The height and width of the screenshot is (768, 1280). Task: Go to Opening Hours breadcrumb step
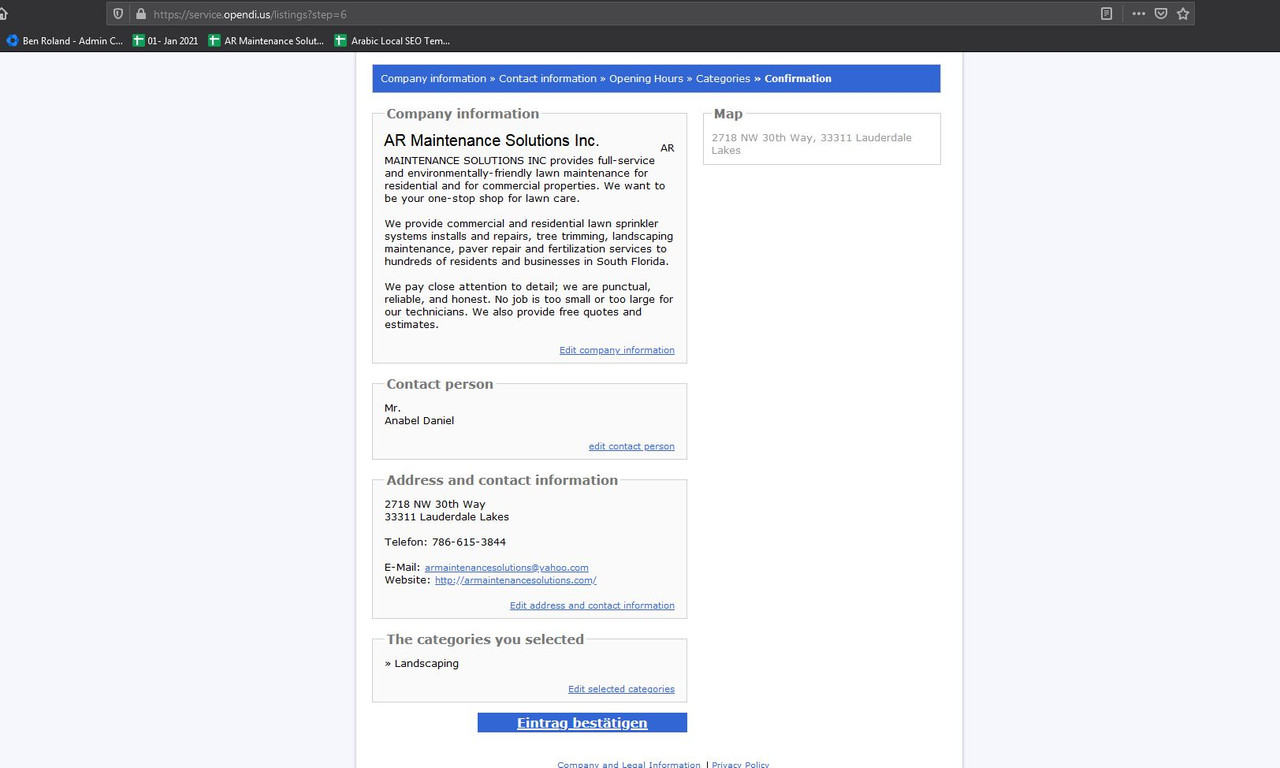tap(646, 79)
